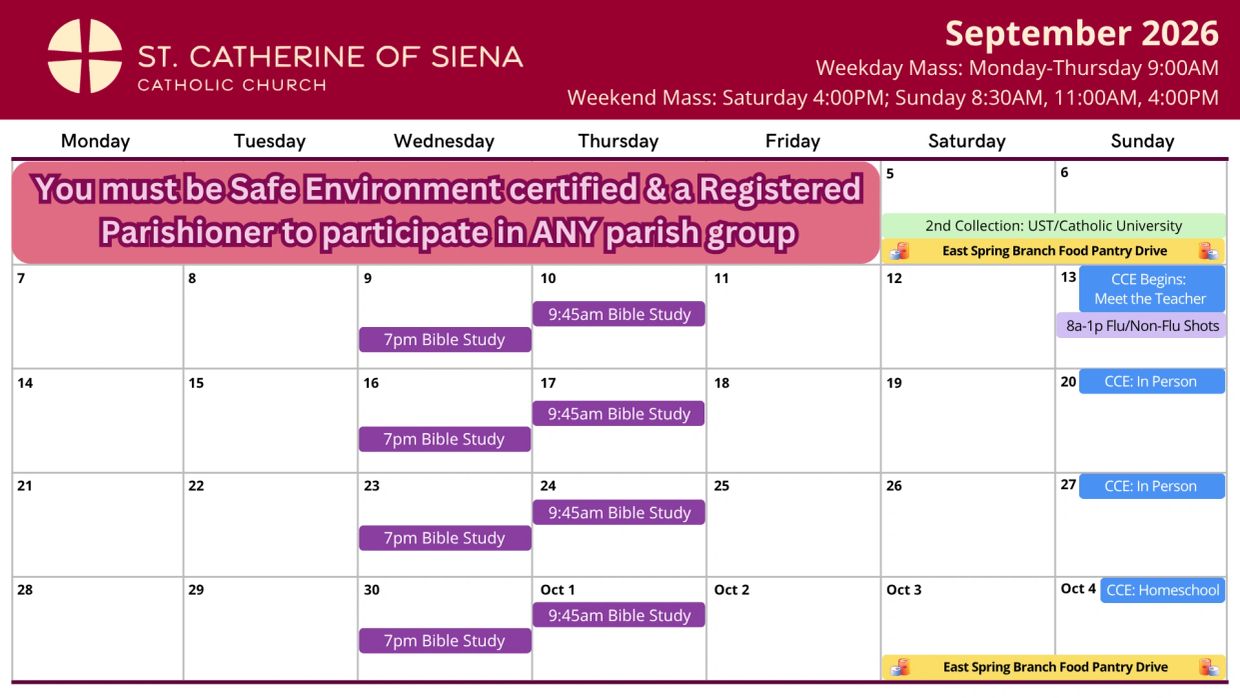Screen dimensions: 1240x698
Task: Click the September 2026 title
Action: pyautogui.click(x=1082, y=33)
